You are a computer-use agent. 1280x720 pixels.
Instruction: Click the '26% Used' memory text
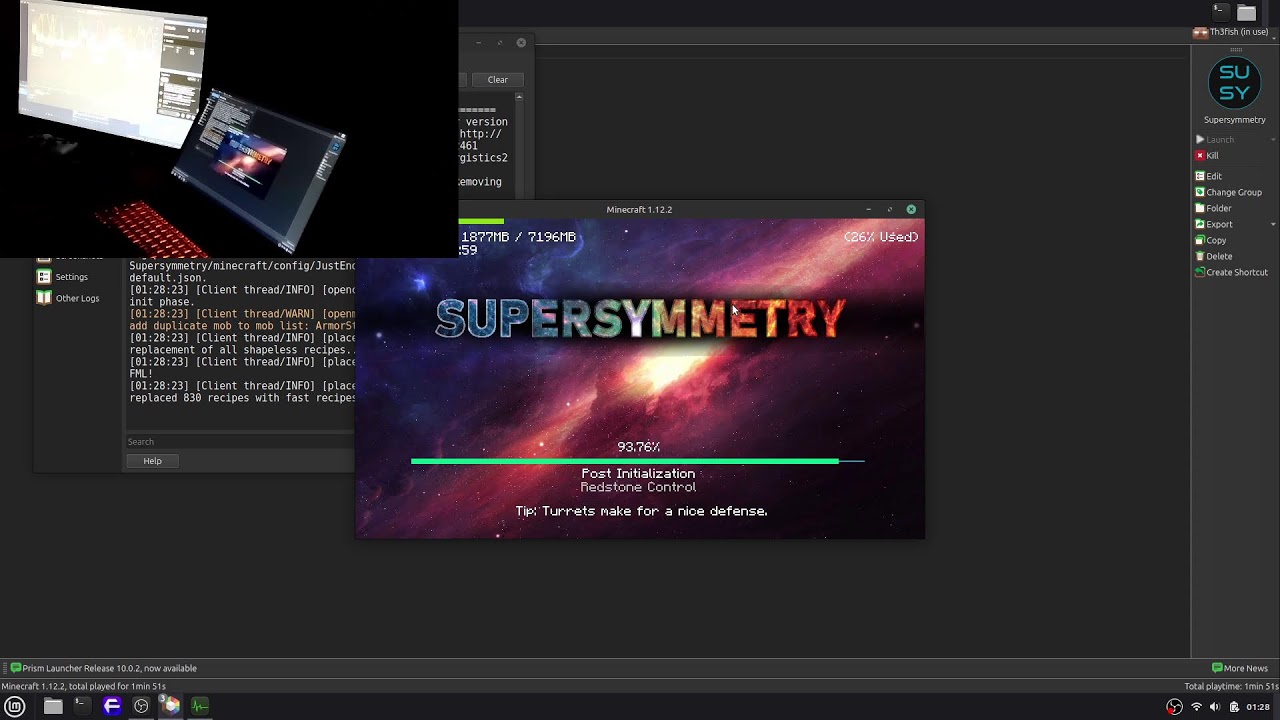point(881,237)
